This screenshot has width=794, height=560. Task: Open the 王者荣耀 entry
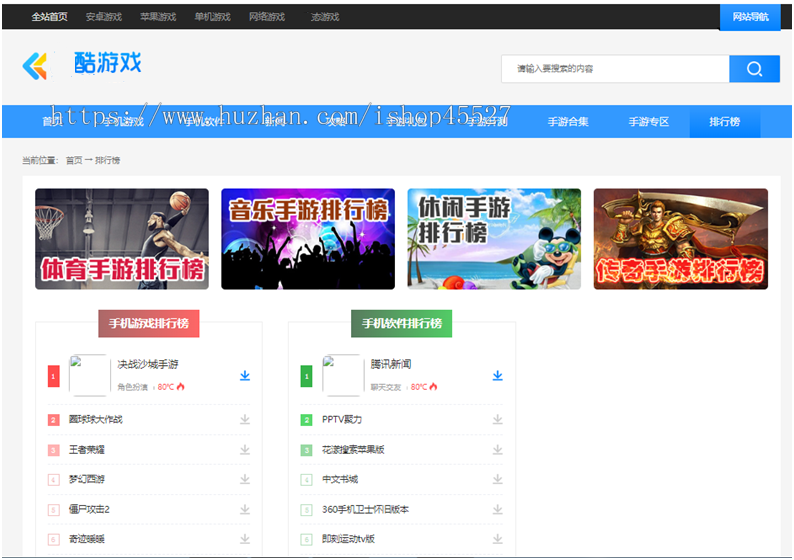pyautogui.click(x=87, y=450)
